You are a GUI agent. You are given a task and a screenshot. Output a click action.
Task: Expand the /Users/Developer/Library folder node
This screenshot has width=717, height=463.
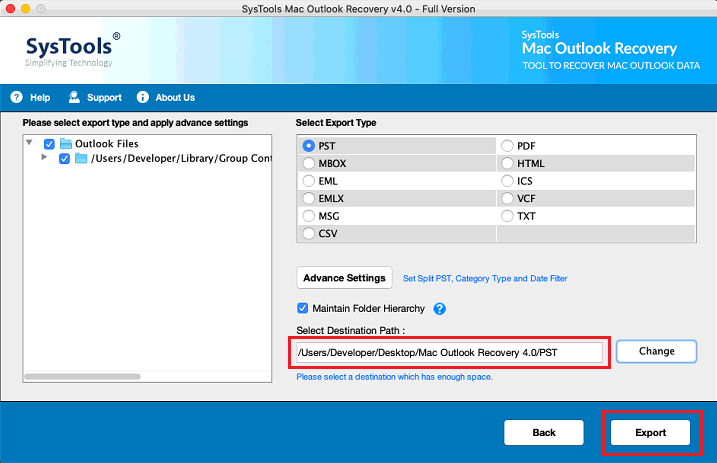[x=45, y=158]
